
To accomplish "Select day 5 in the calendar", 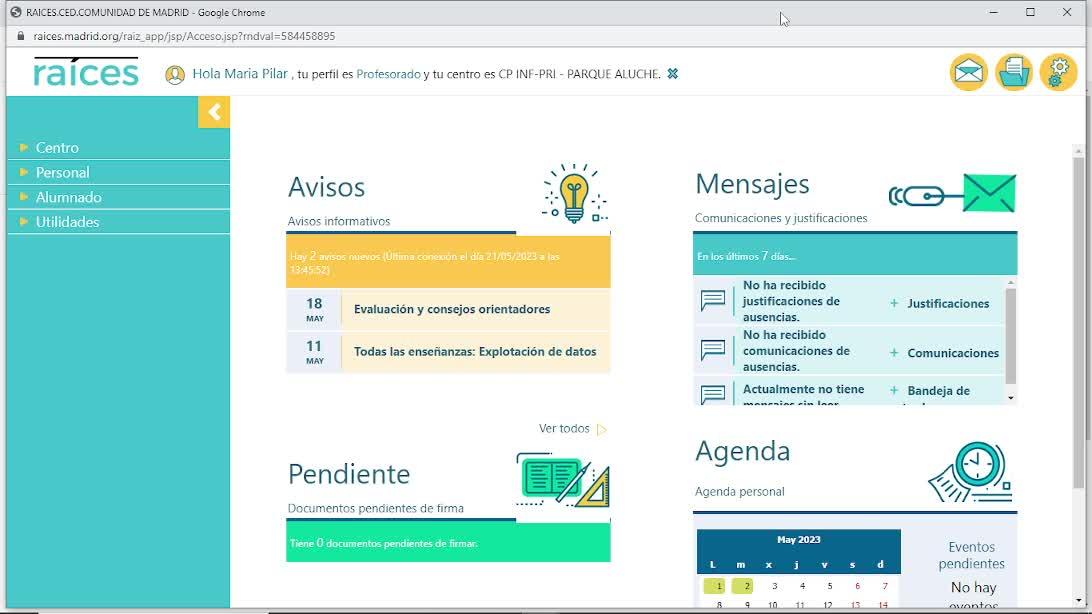I will coord(829,586).
